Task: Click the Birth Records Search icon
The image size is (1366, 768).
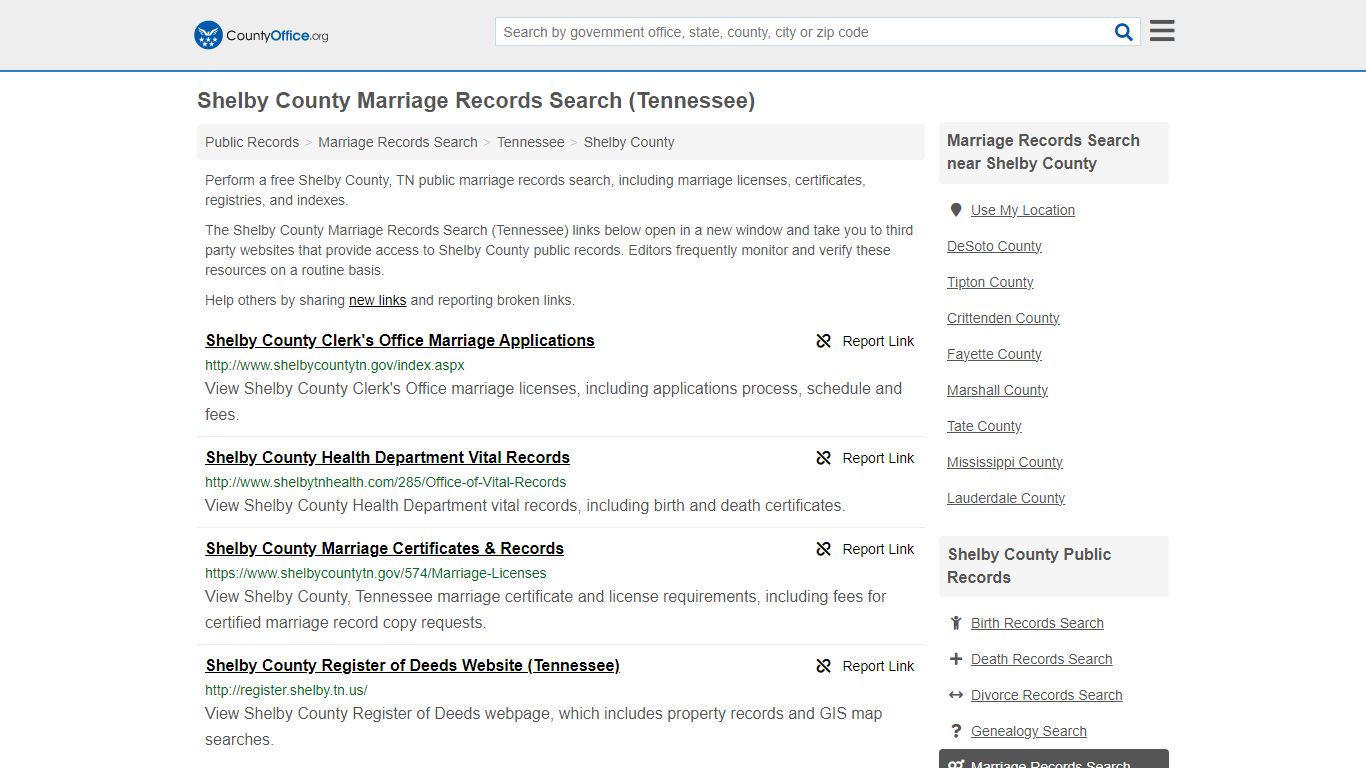Action: tap(956, 623)
